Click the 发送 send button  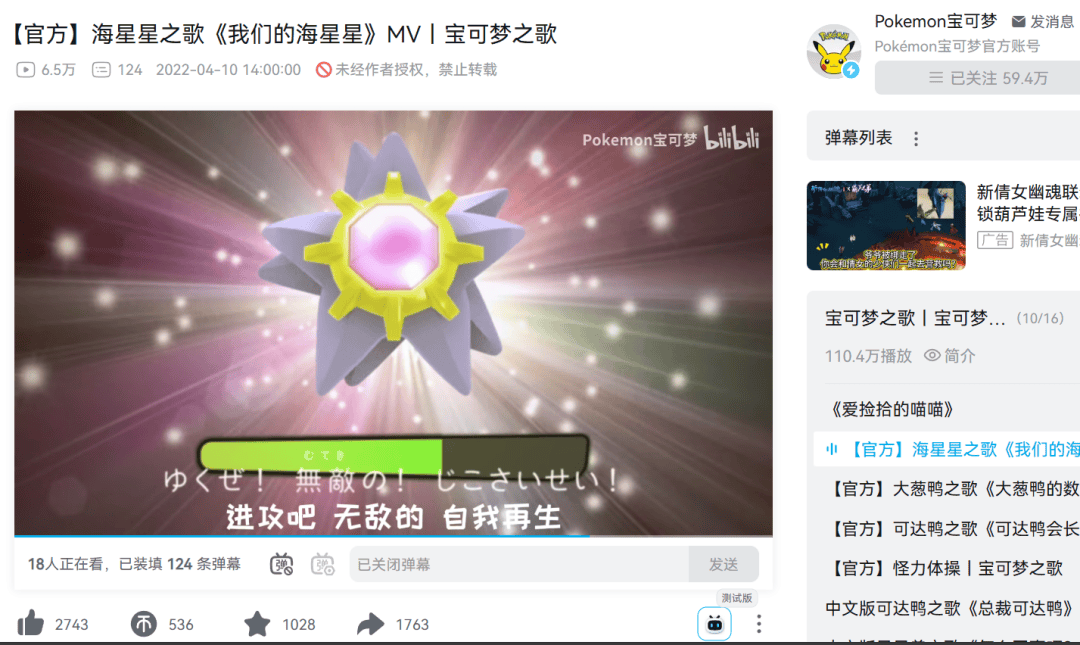tap(723, 564)
